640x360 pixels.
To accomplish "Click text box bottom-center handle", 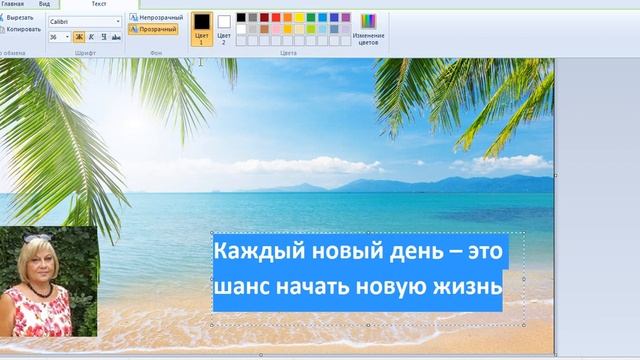I will click(x=368, y=325).
